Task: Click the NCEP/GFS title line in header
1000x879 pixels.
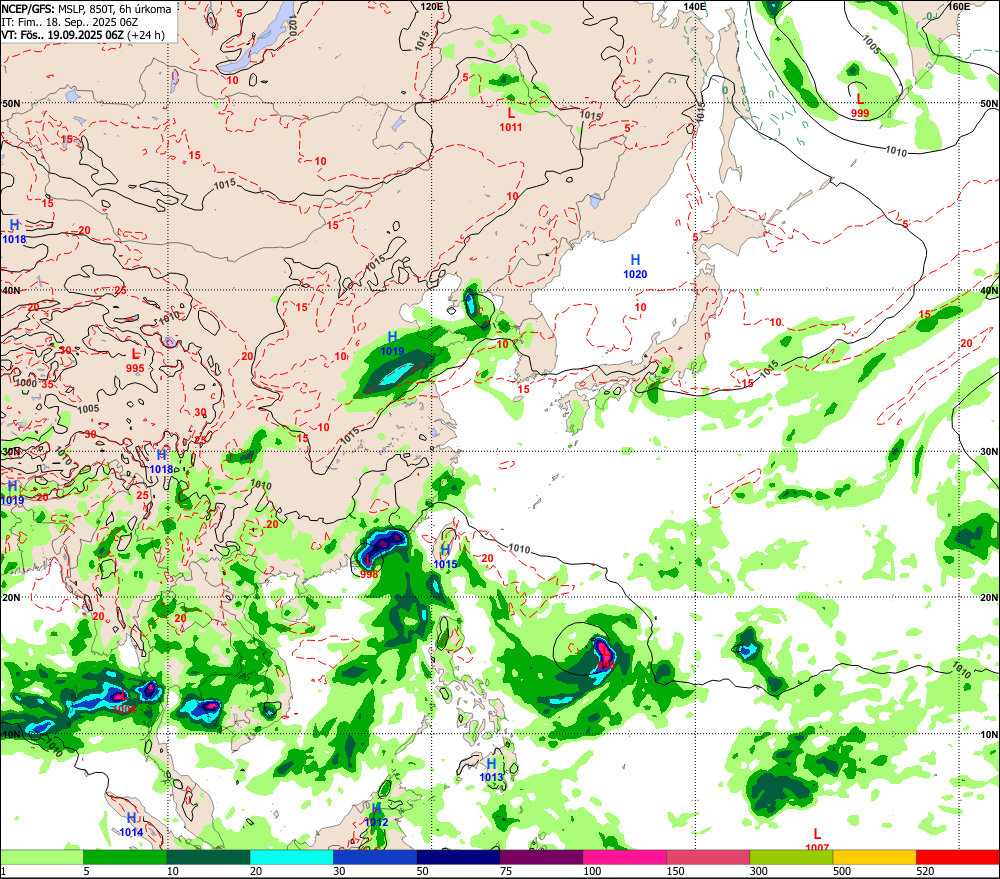Action: coord(86,9)
